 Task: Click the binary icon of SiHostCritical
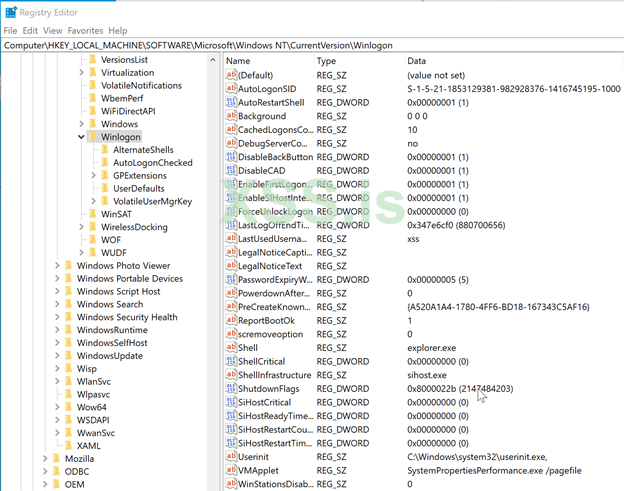(x=231, y=402)
